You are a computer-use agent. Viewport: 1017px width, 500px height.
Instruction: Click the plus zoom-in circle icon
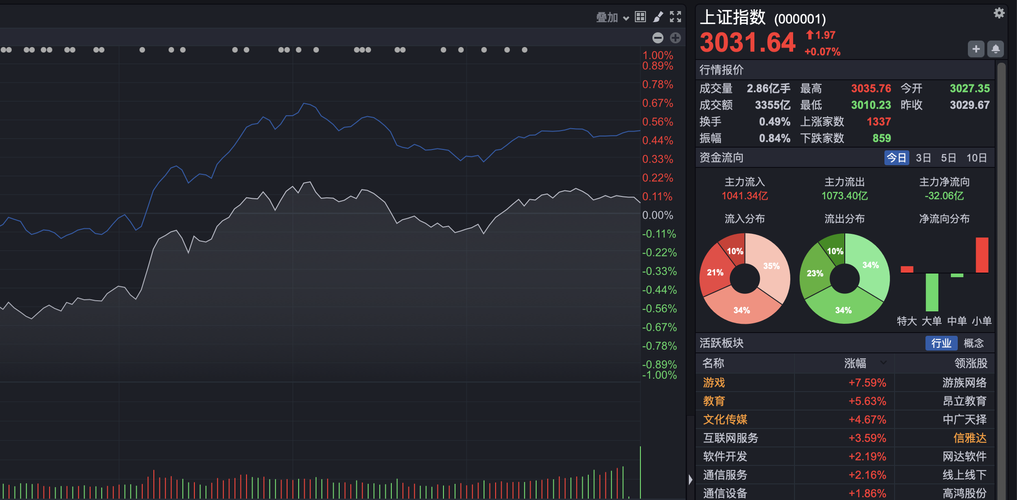click(675, 38)
